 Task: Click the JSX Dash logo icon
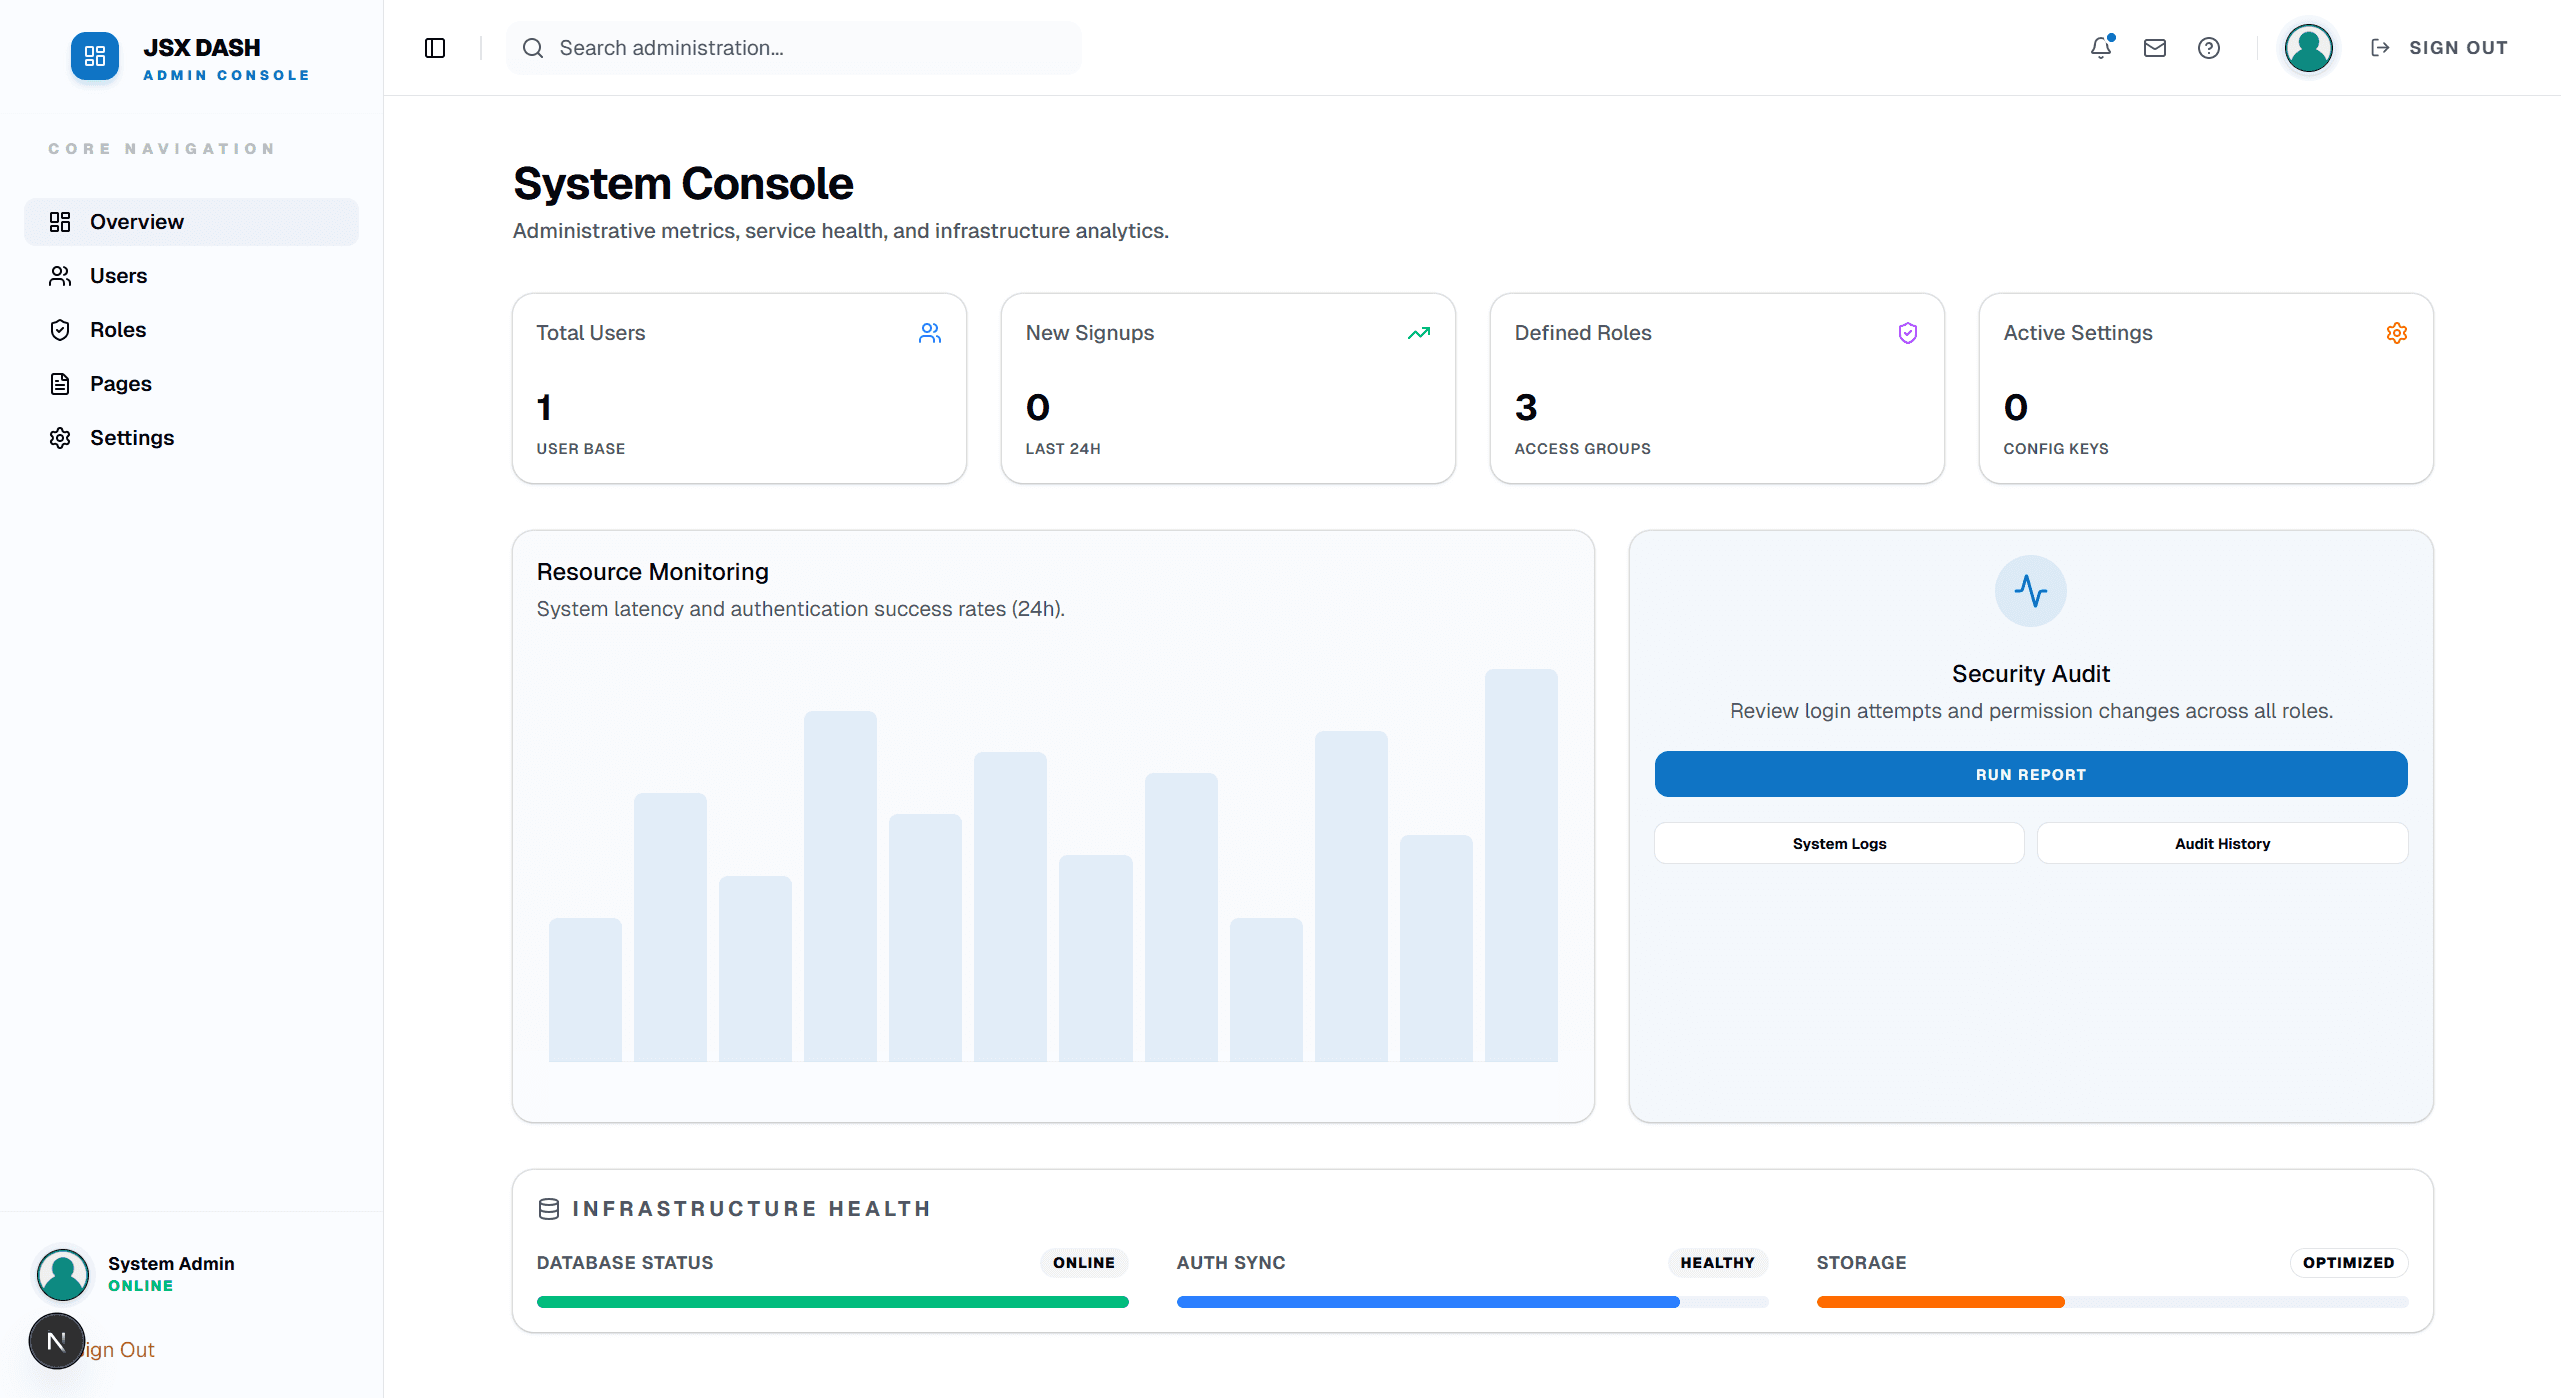pos(95,56)
